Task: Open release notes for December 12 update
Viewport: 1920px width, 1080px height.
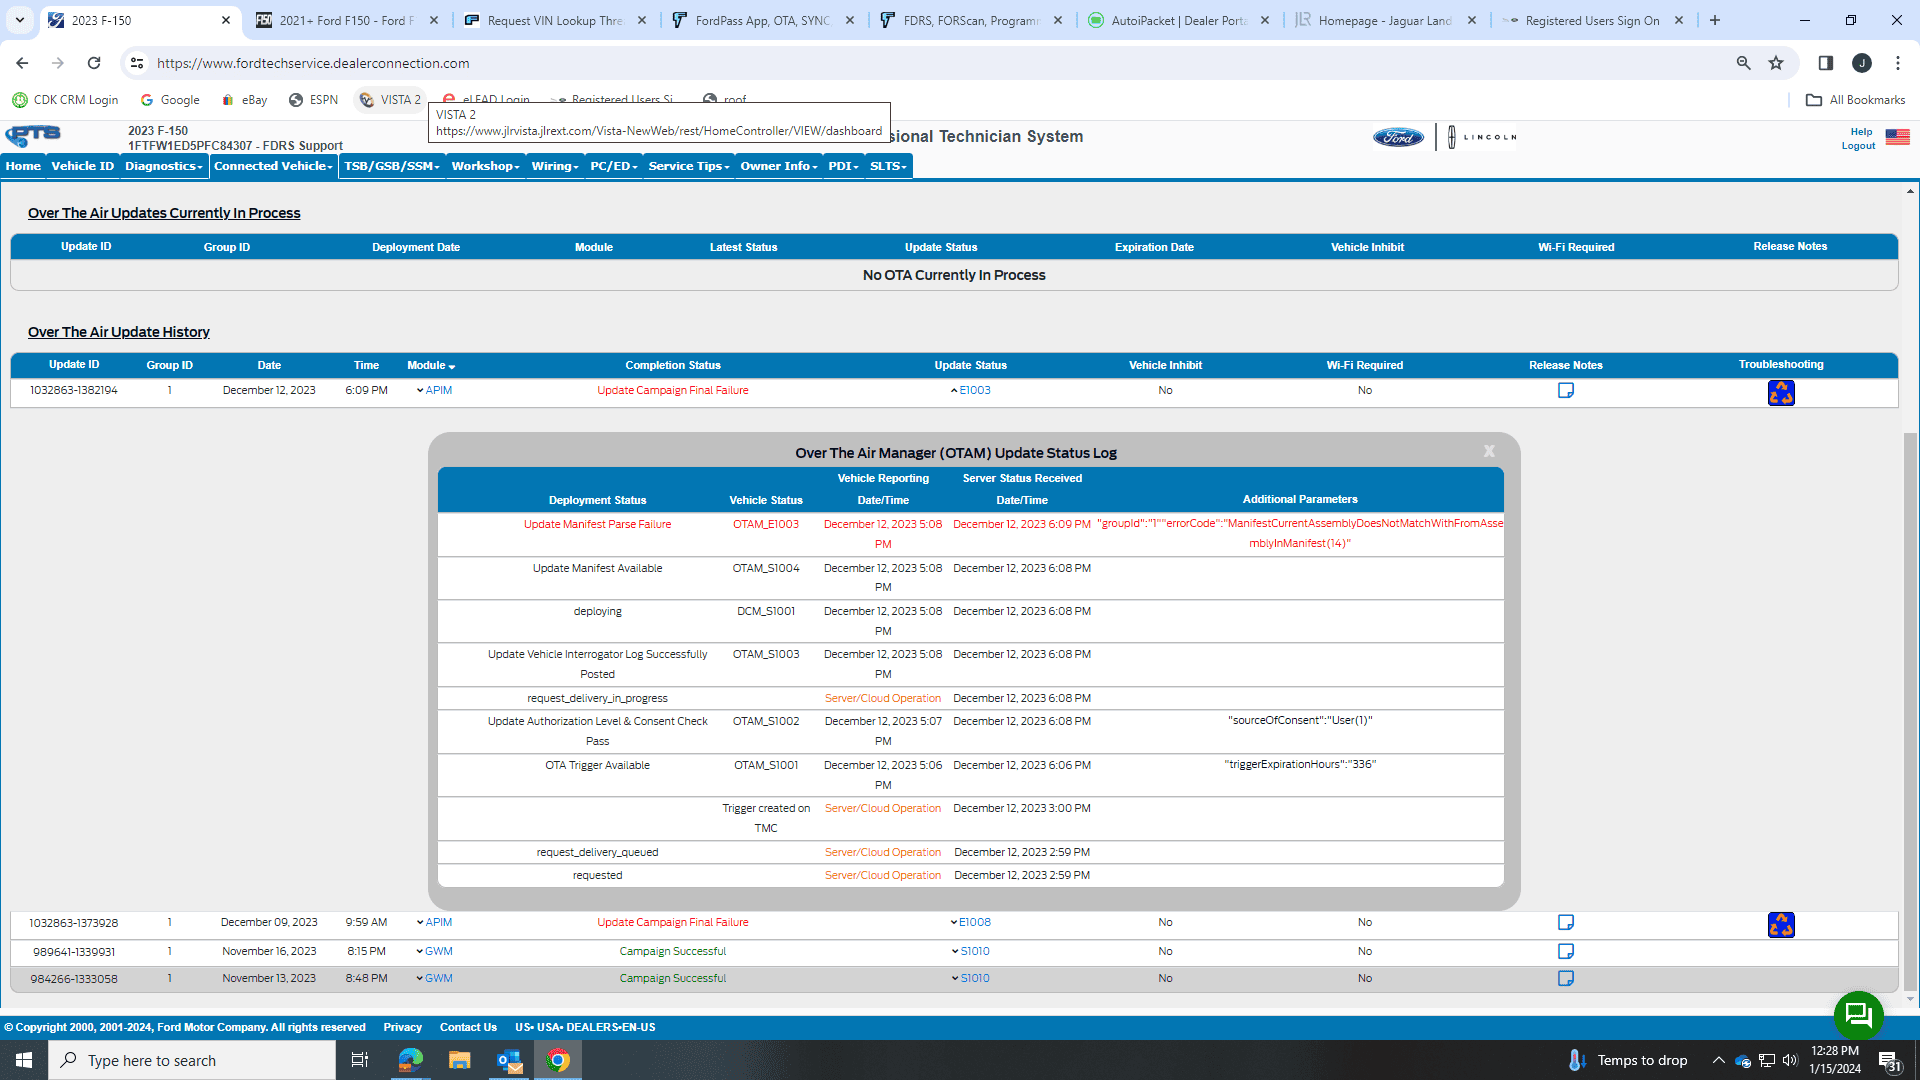Action: point(1565,391)
